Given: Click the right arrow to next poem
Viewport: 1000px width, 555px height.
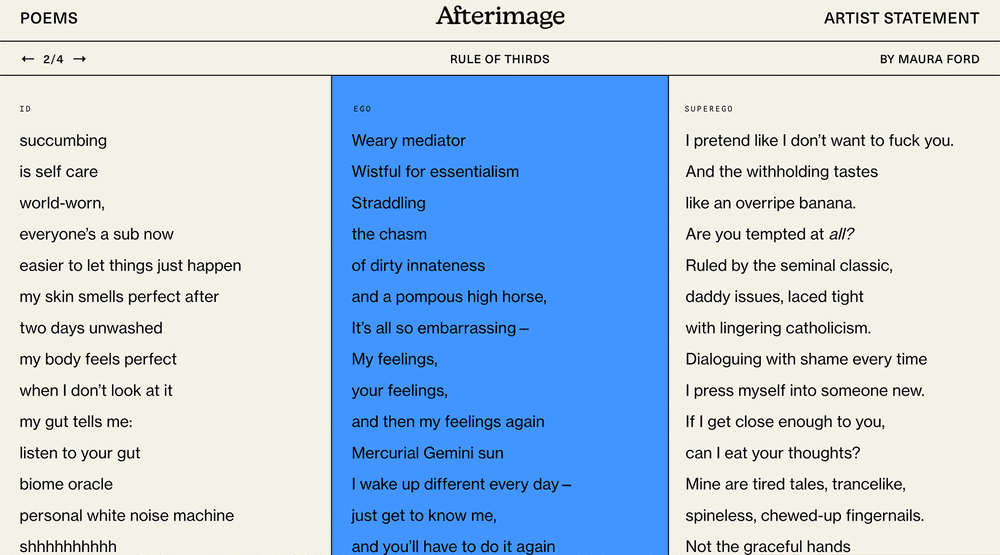Looking at the screenshot, I should click(x=80, y=59).
